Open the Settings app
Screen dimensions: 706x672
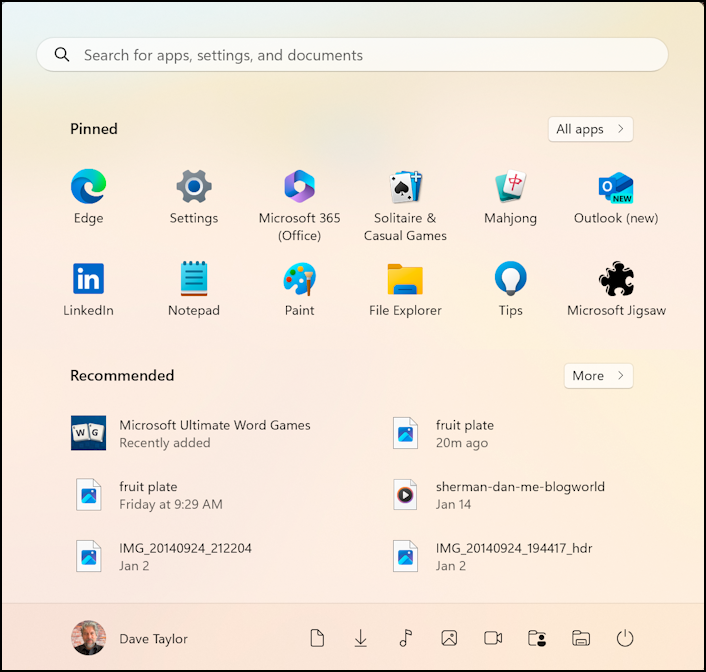(194, 196)
